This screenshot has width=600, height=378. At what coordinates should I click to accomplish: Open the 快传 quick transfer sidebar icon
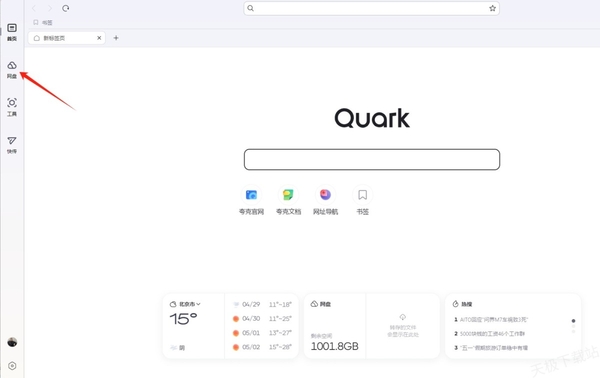point(12,145)
